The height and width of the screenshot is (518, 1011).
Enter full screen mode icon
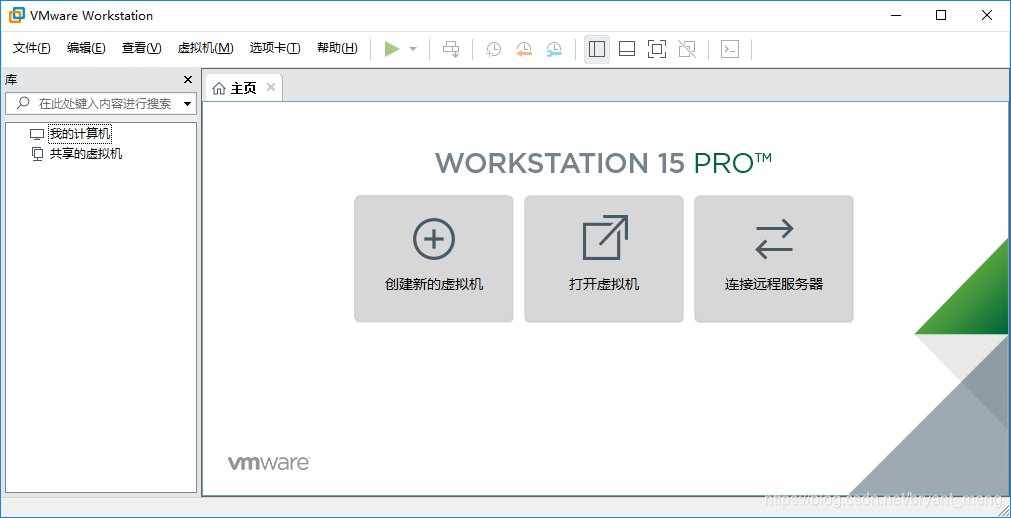coord(656,49)
